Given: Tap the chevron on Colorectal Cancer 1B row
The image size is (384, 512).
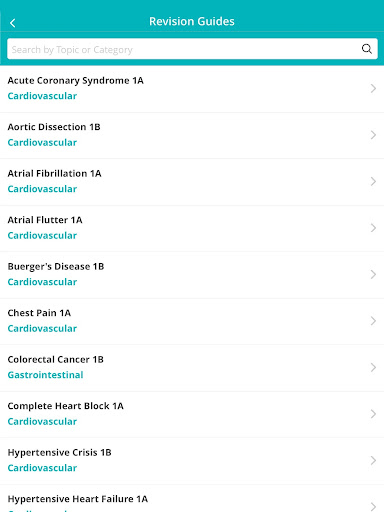Looking at the screenshot, I should pos(373,367).
